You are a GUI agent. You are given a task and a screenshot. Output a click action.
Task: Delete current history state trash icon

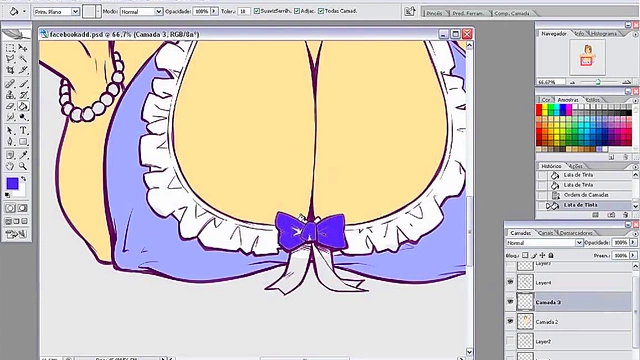tap(625, 215)
